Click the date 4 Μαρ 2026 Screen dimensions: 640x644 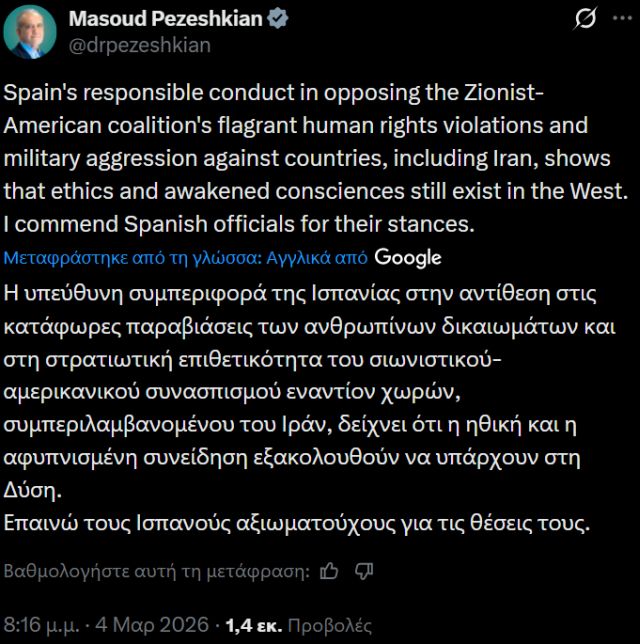click(154, 626)
